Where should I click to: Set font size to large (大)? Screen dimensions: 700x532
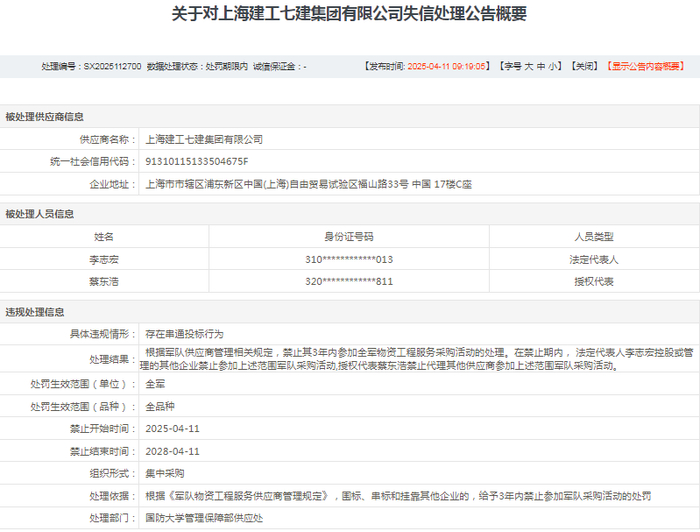click(x=529, y=66)
